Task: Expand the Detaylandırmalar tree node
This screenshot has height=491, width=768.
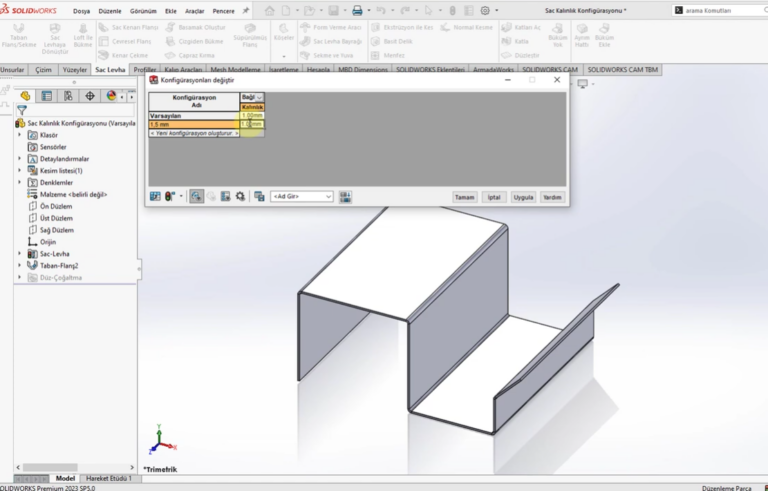Action: pyautogui.click(x=19, y=159)
